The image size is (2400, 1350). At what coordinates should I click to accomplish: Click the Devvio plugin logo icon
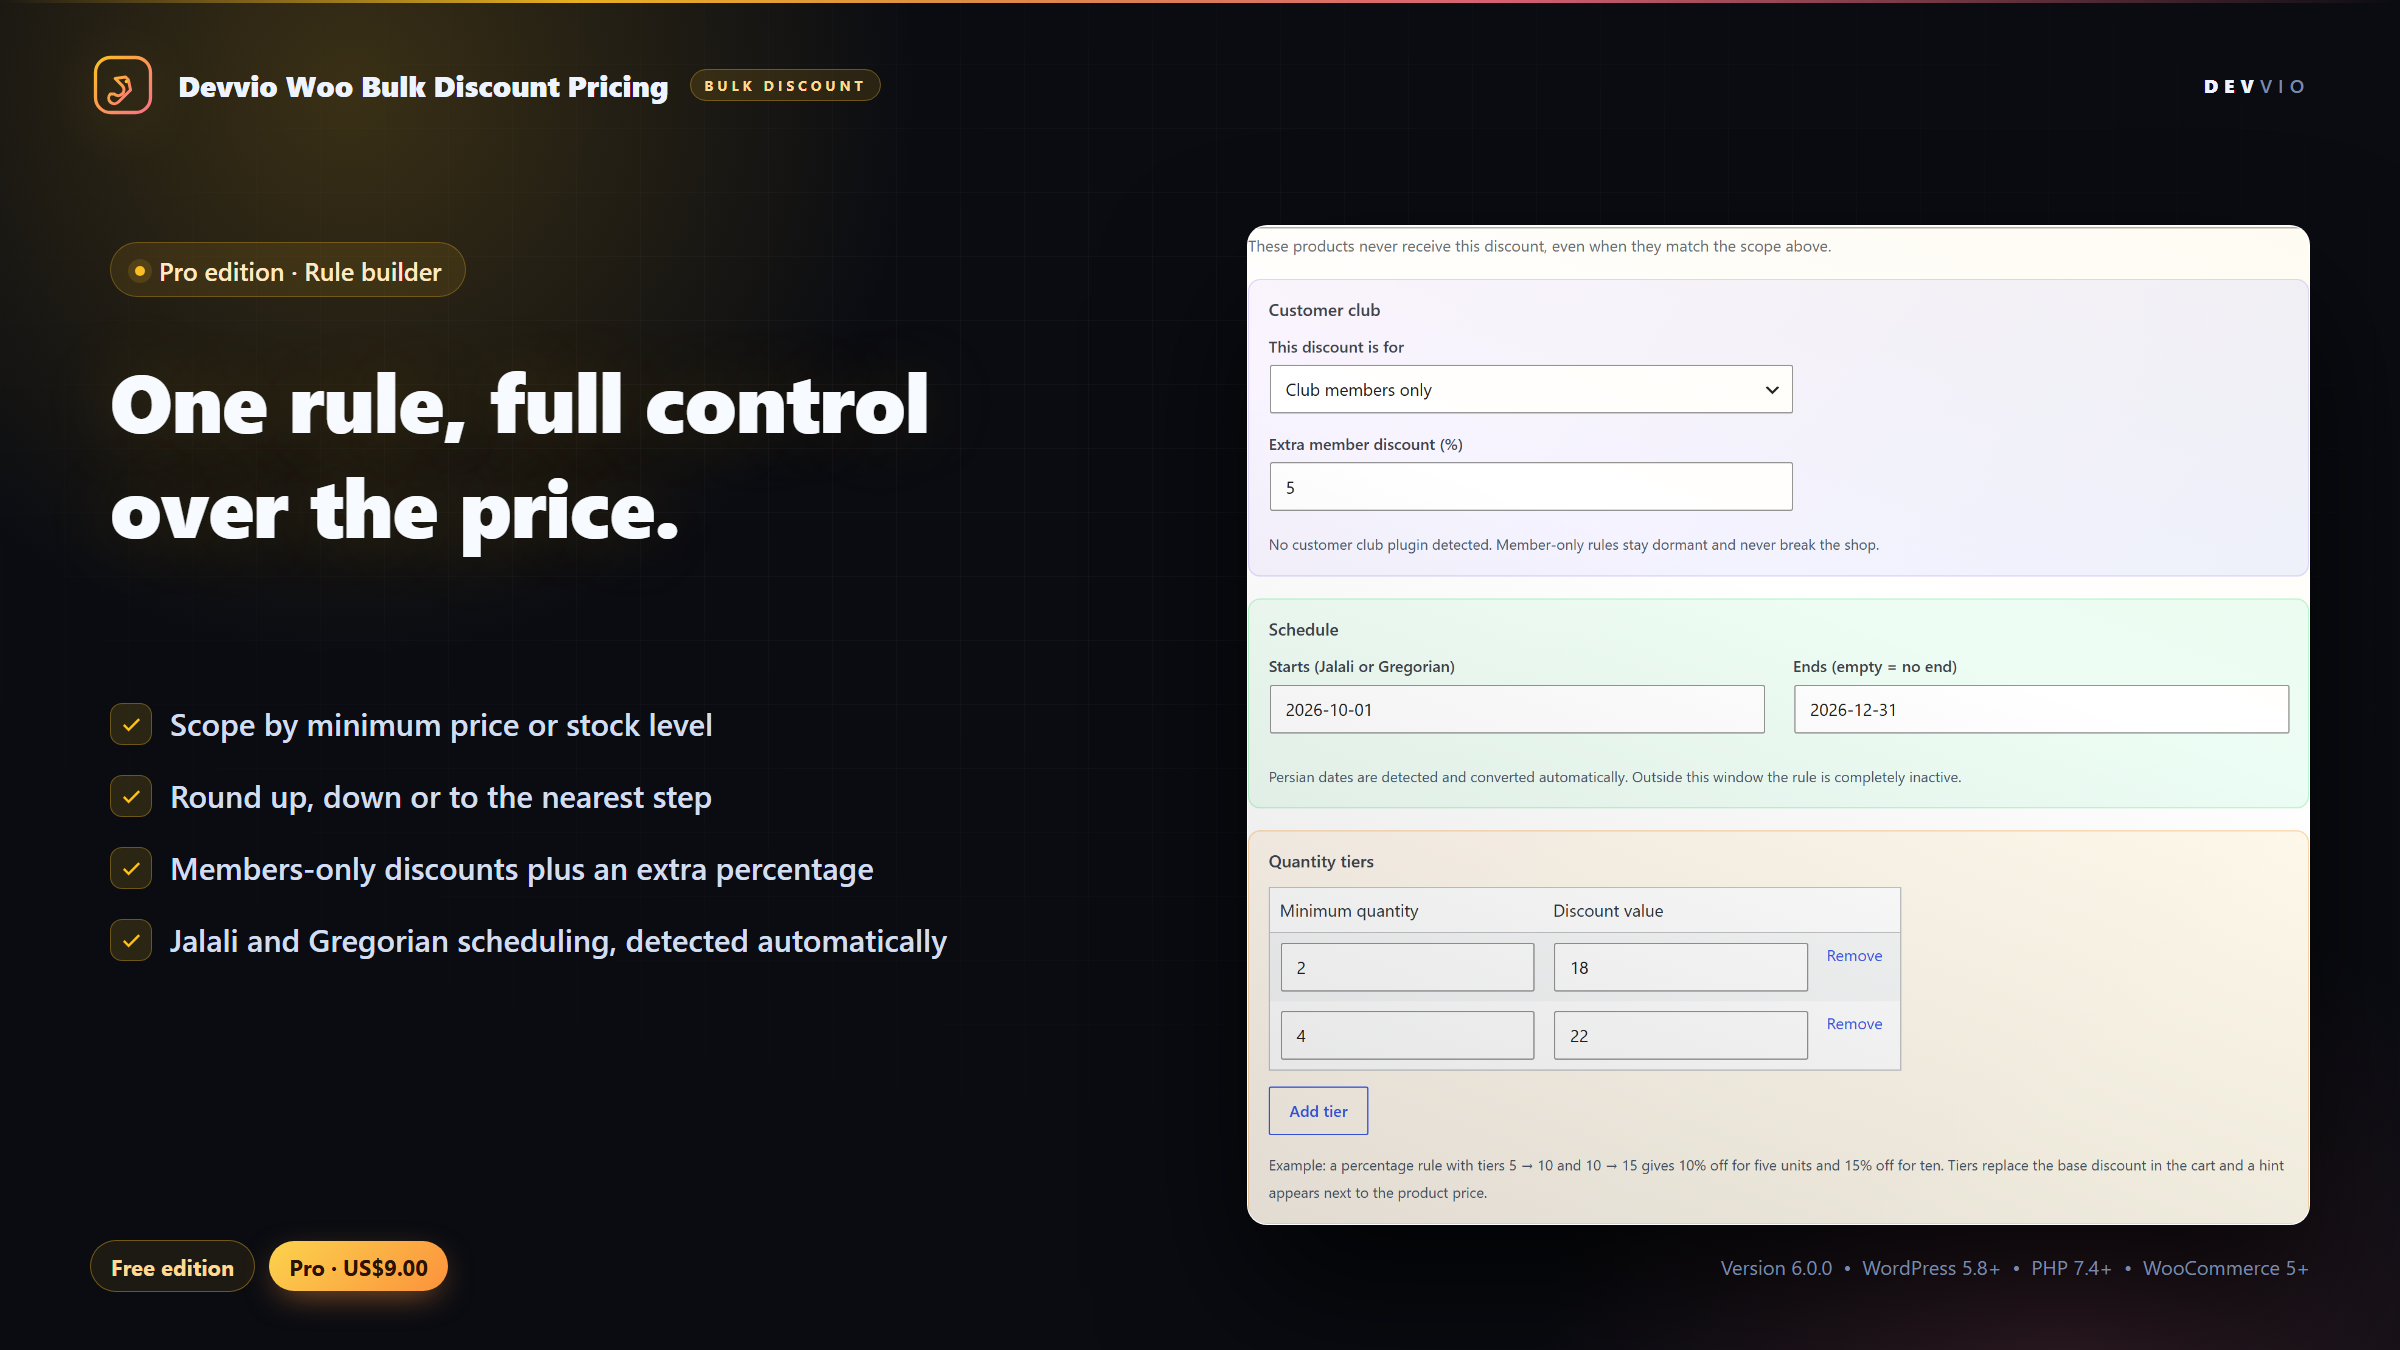tap(123, 85)
